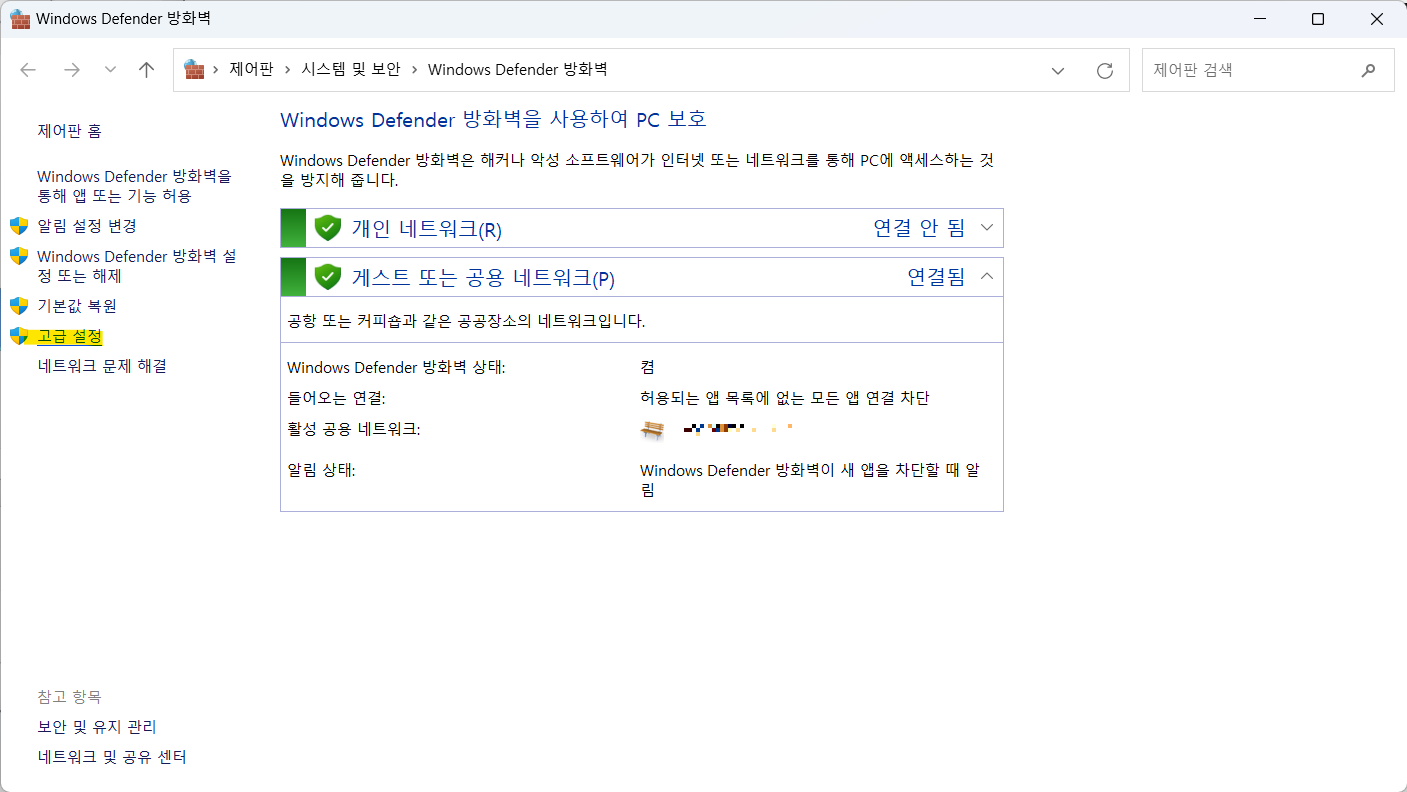Select 제어판 in the breadcrumb path

pyautogui.click(x=251, y=70)
